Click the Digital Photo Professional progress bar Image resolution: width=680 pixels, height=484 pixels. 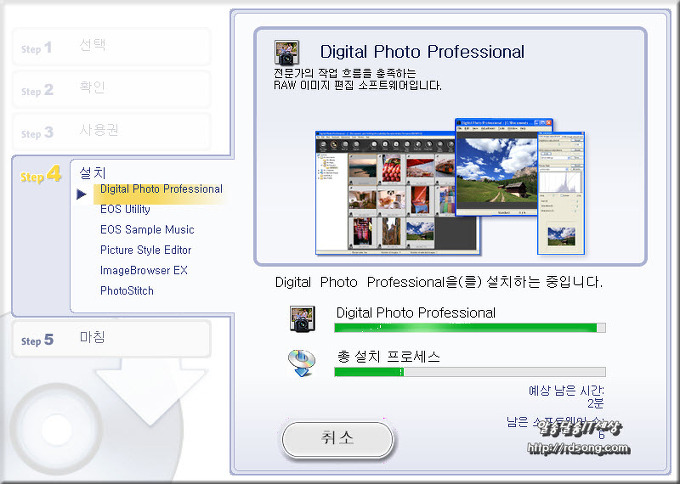(x=469, y=327)
